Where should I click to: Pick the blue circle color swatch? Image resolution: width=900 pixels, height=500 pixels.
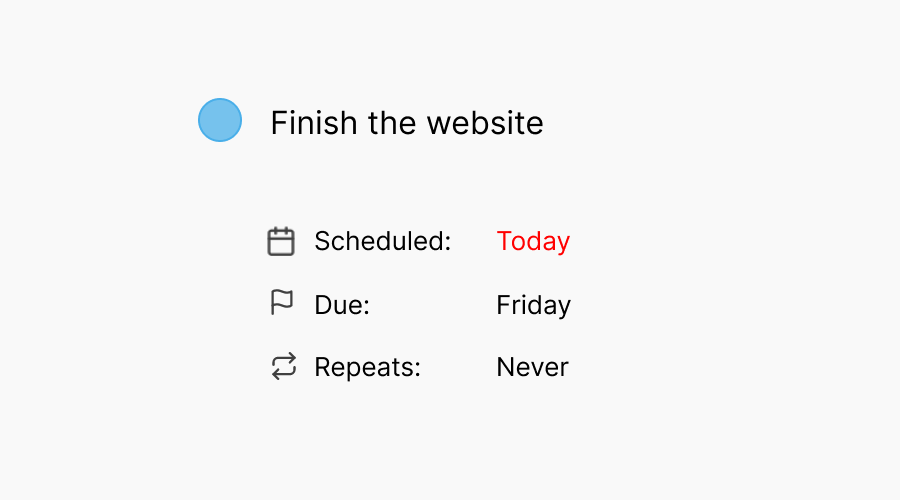(220, 120)
